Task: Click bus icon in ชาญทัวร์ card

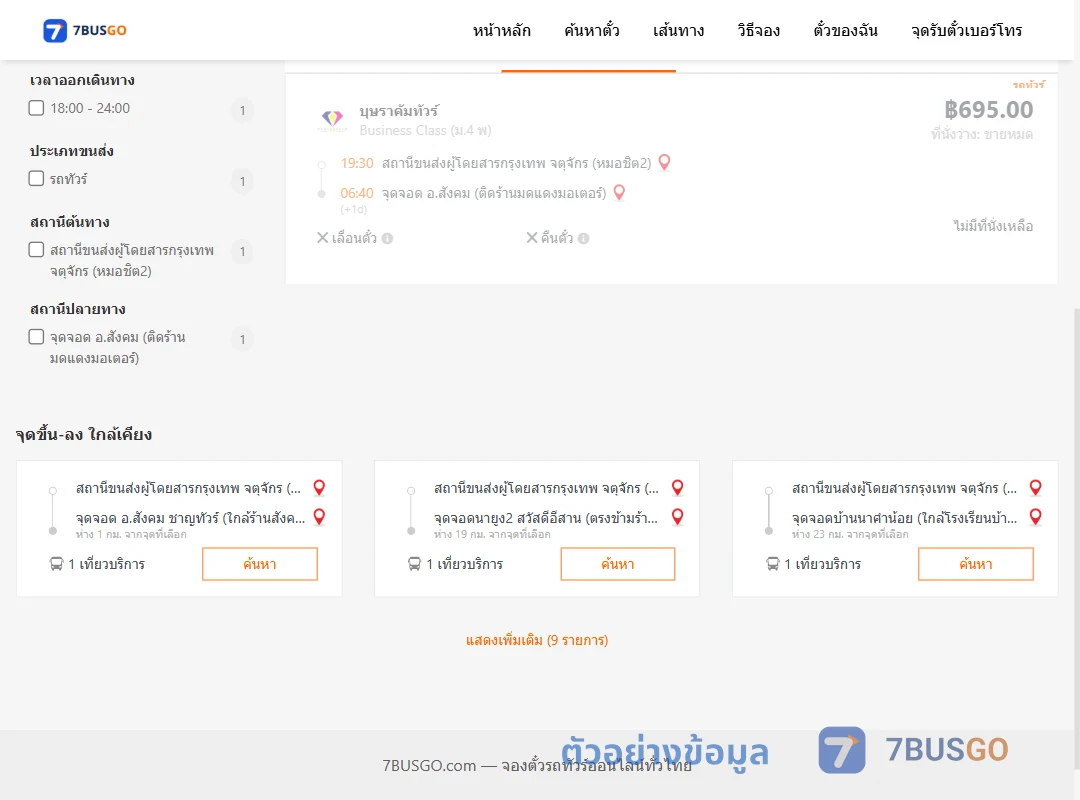Action: (x=56, y=564)
